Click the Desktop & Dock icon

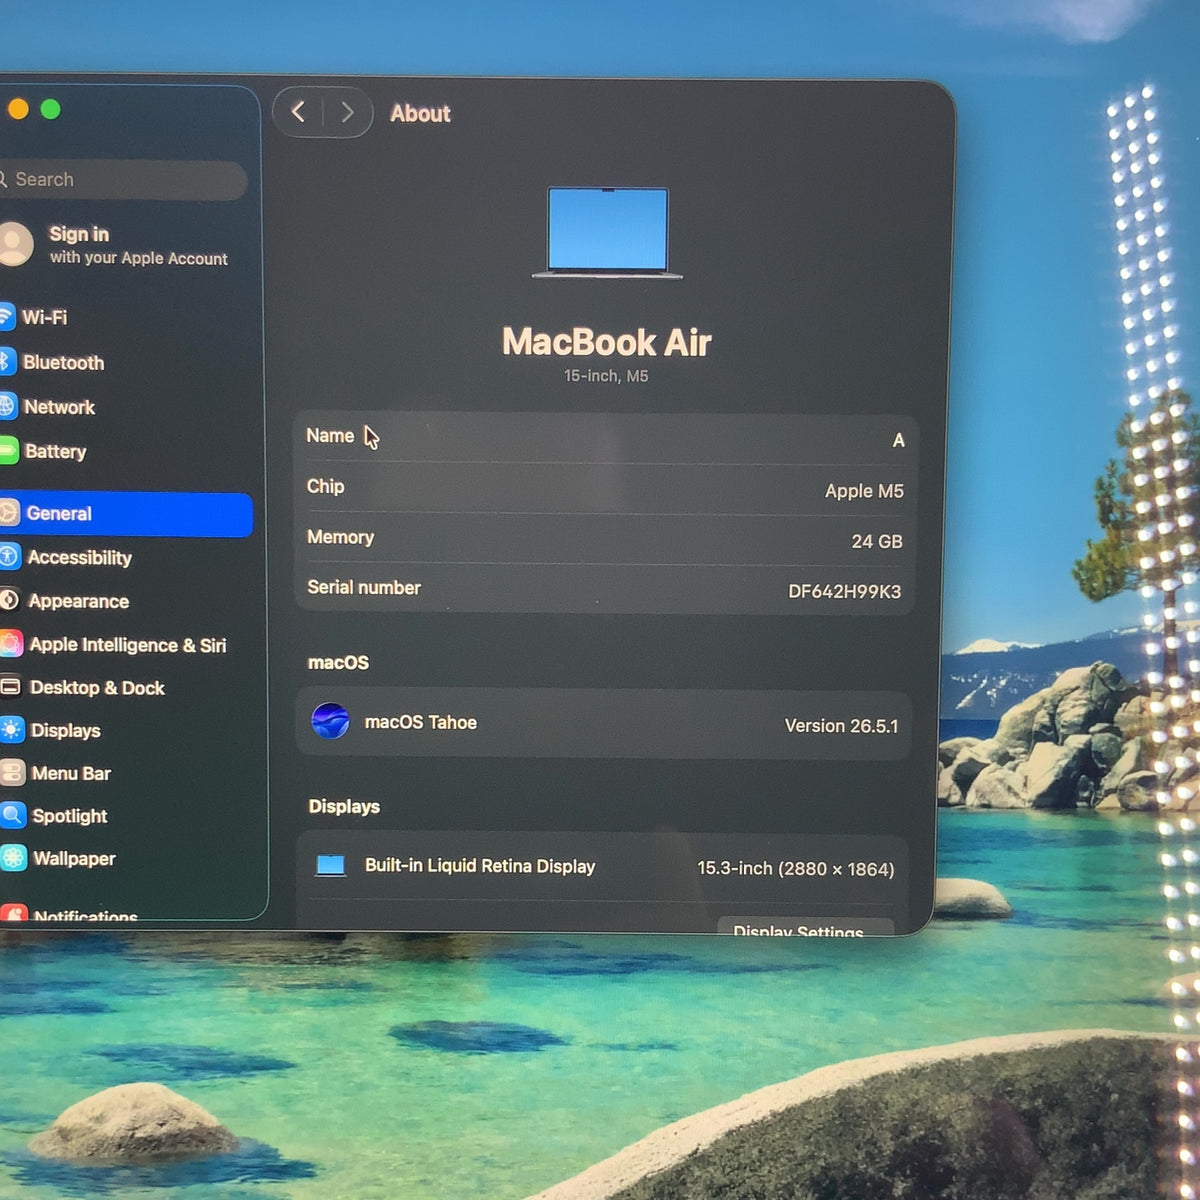[10, 686]
